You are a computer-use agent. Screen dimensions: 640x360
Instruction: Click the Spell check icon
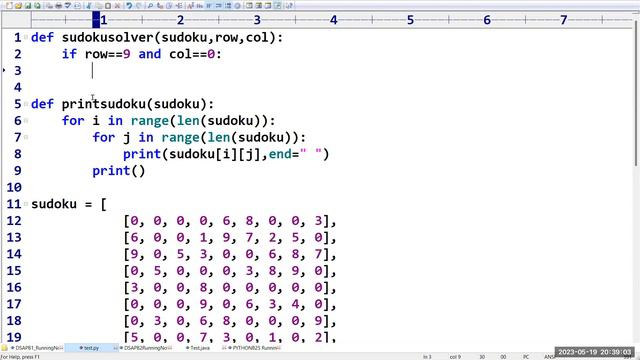click(68, 6)
